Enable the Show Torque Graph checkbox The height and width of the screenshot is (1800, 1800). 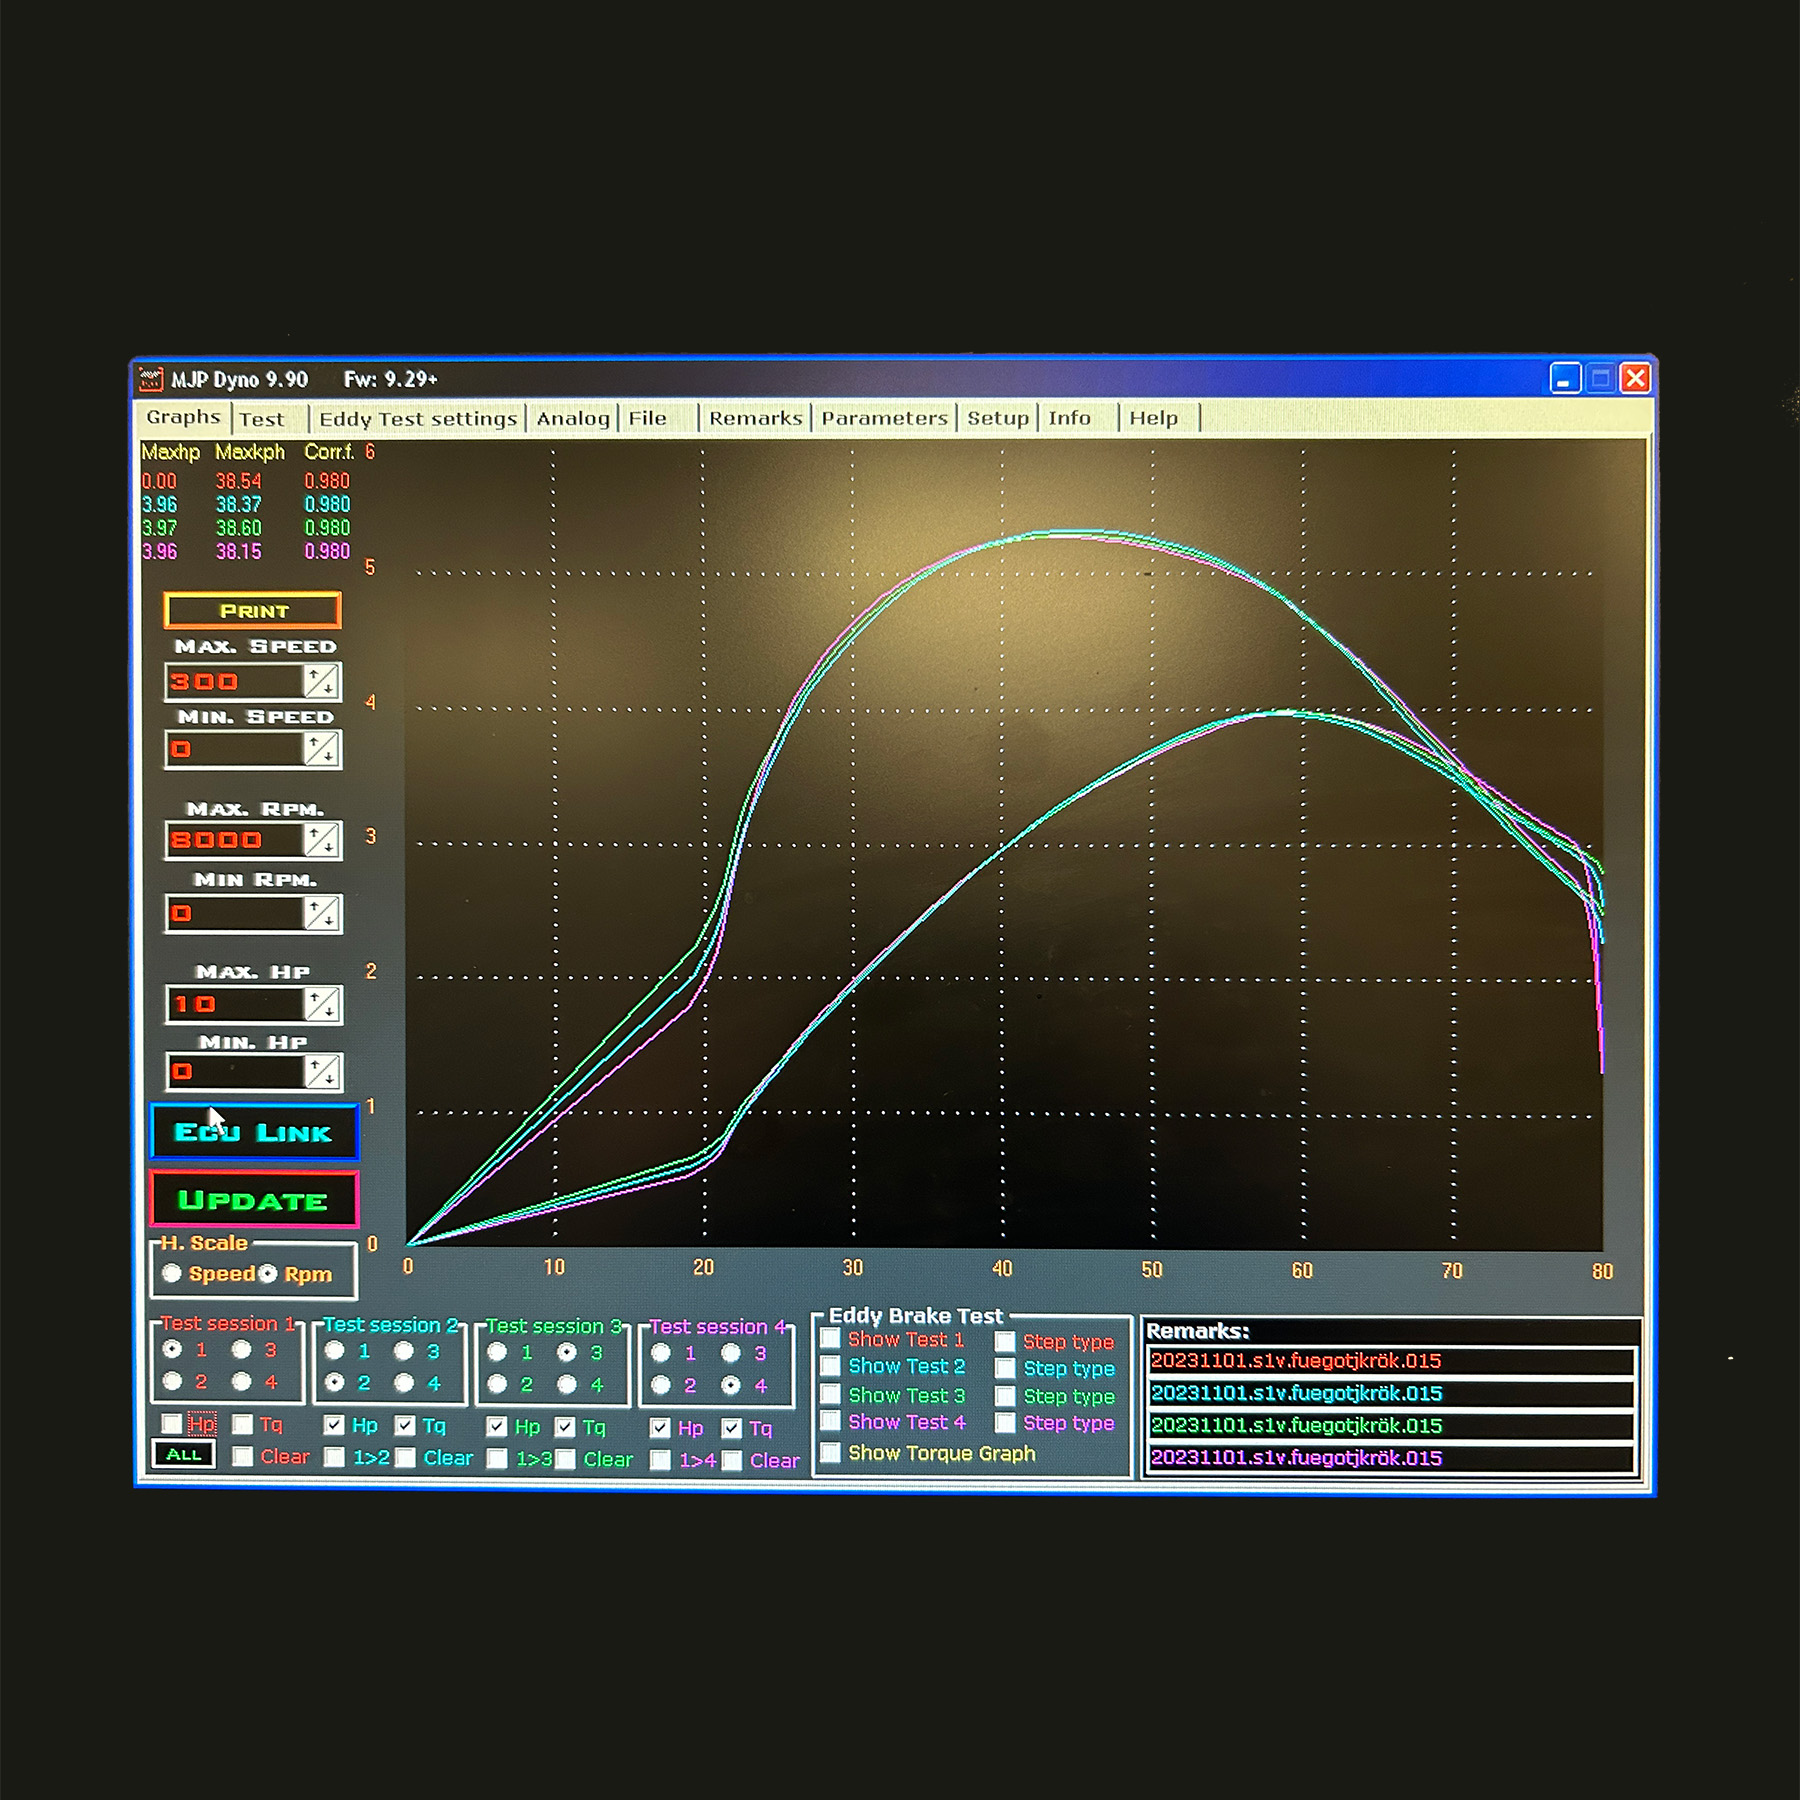click(830, 1452)
